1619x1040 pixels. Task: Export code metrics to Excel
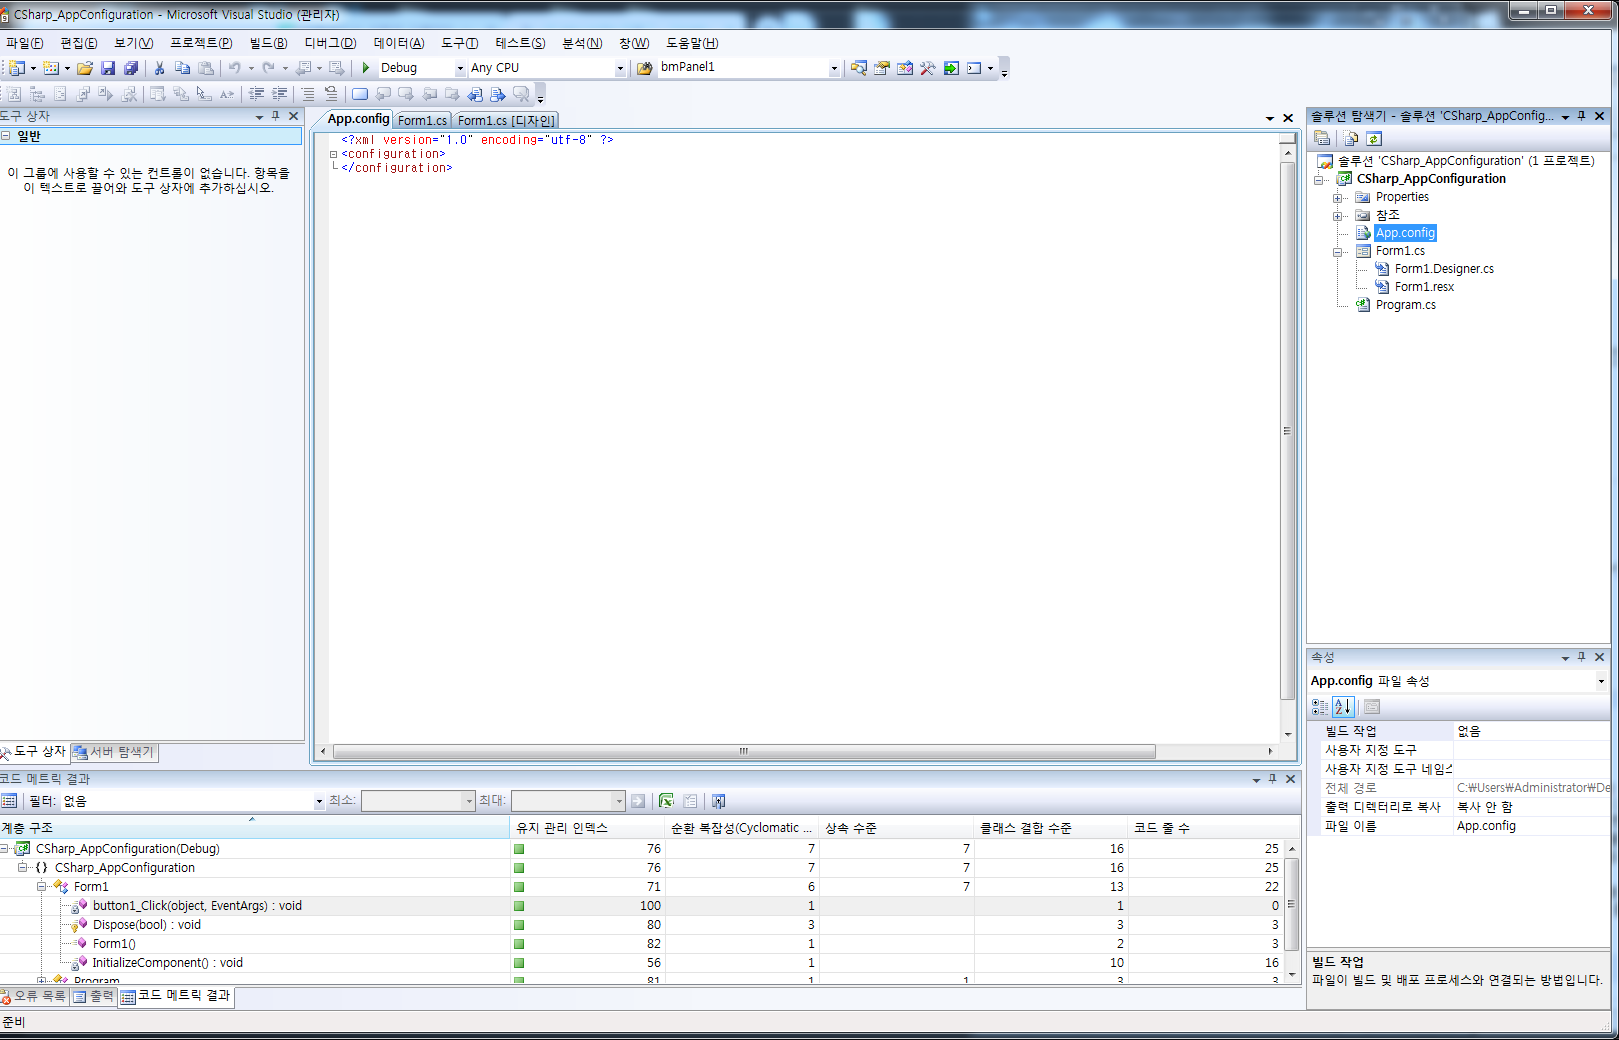click(666, 801)
